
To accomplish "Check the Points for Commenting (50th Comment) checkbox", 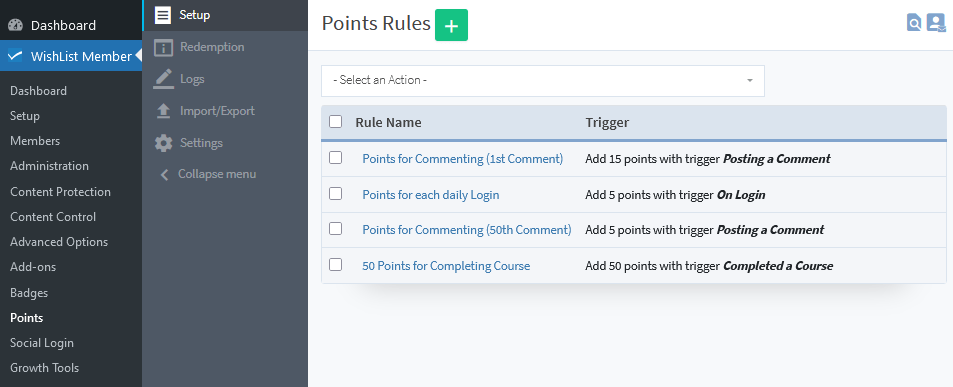I will [335, 229].
